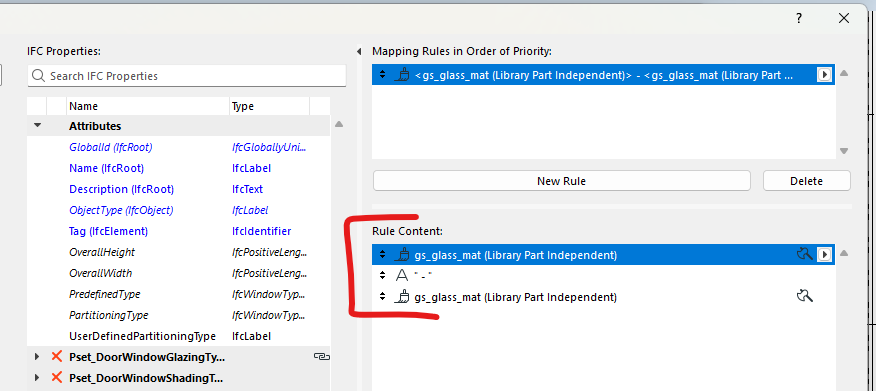
Task: Click the search magnifier icon
Action: click(39, 76)
